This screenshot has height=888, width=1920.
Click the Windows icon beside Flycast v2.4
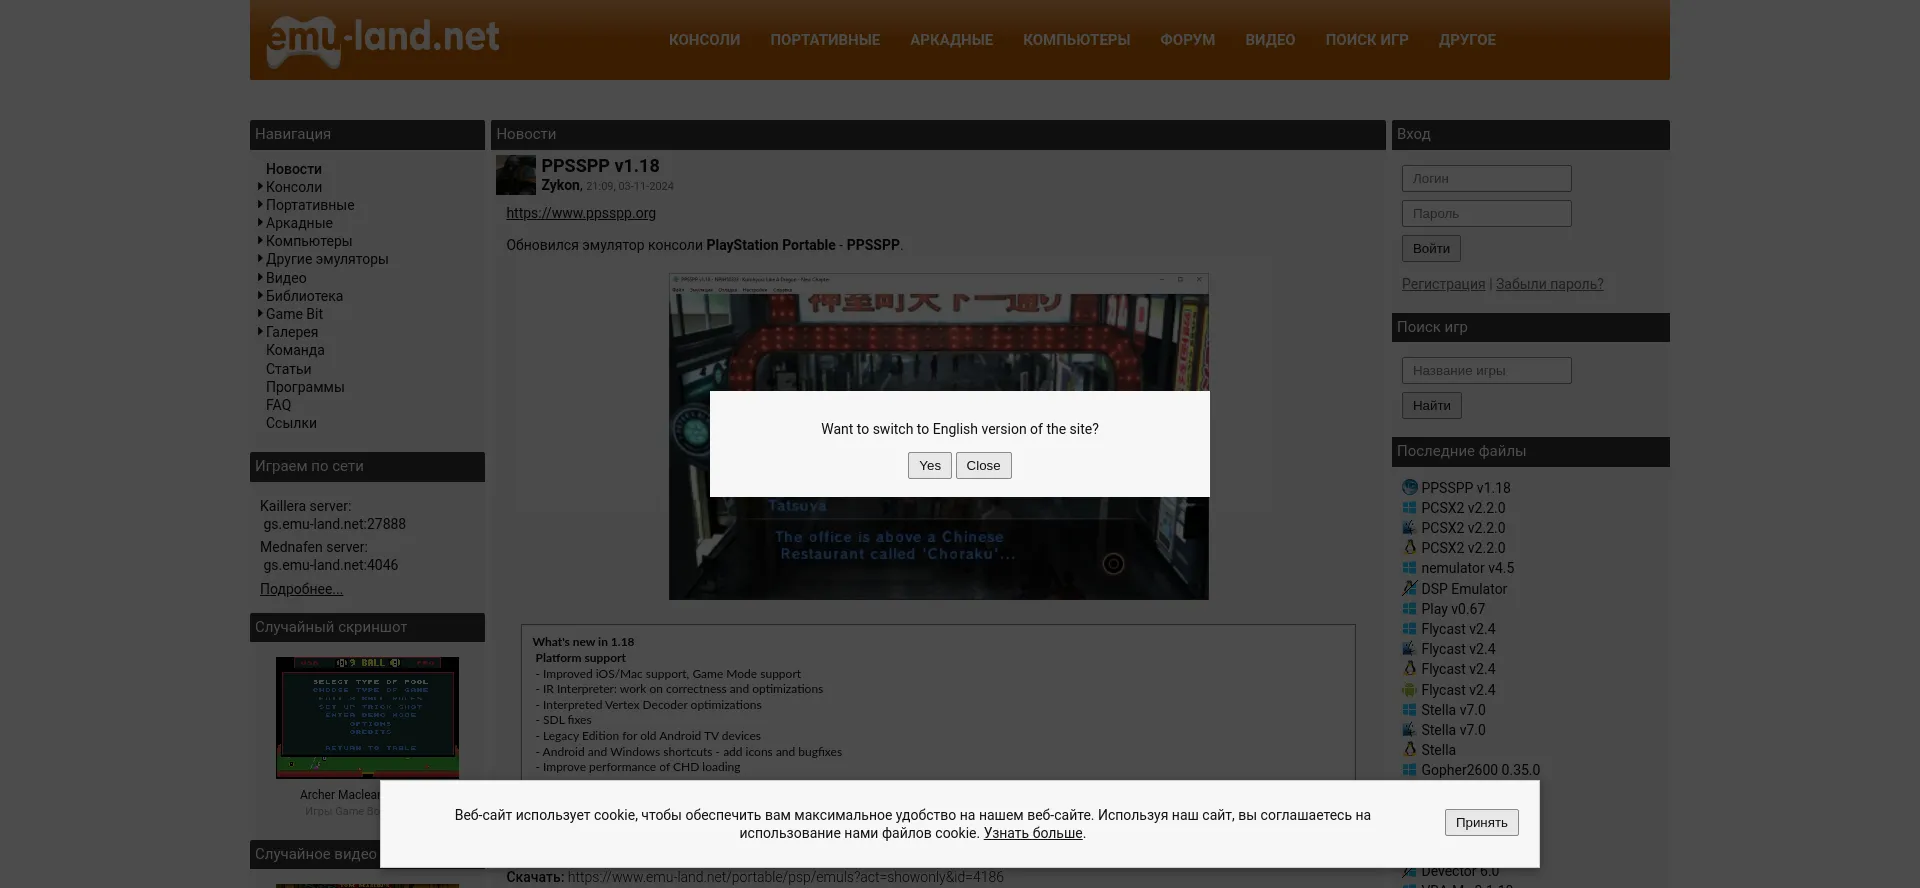1409,629
